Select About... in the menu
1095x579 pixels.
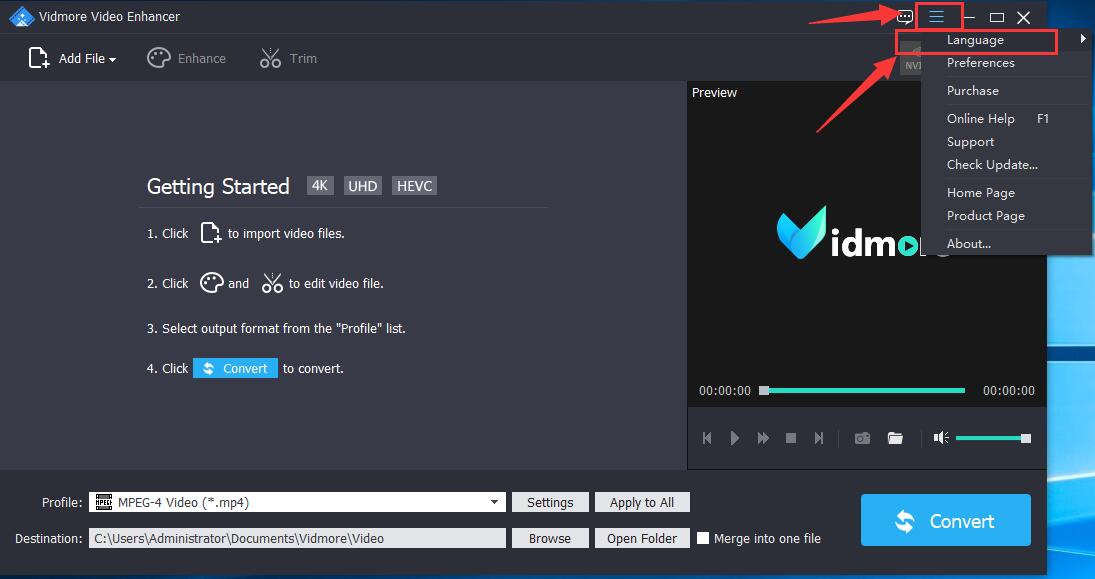point(969,244)
